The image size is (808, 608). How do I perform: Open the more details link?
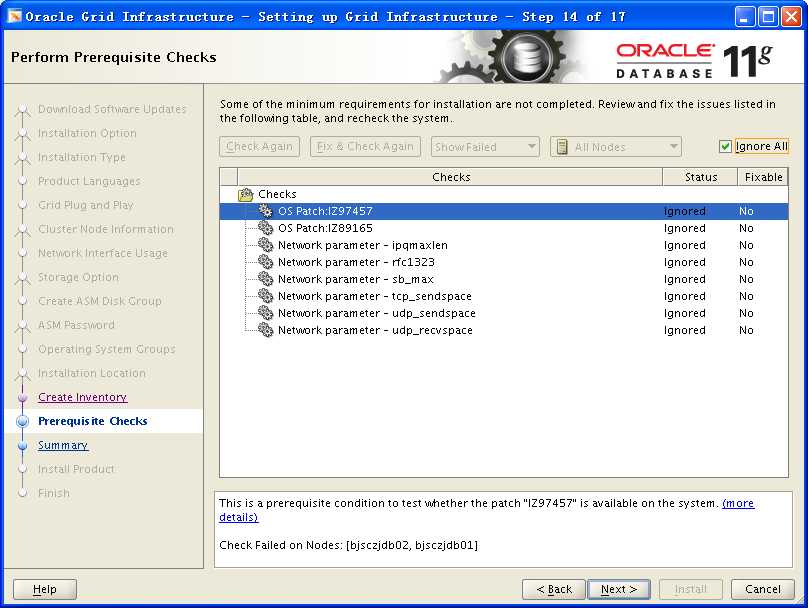738,503
